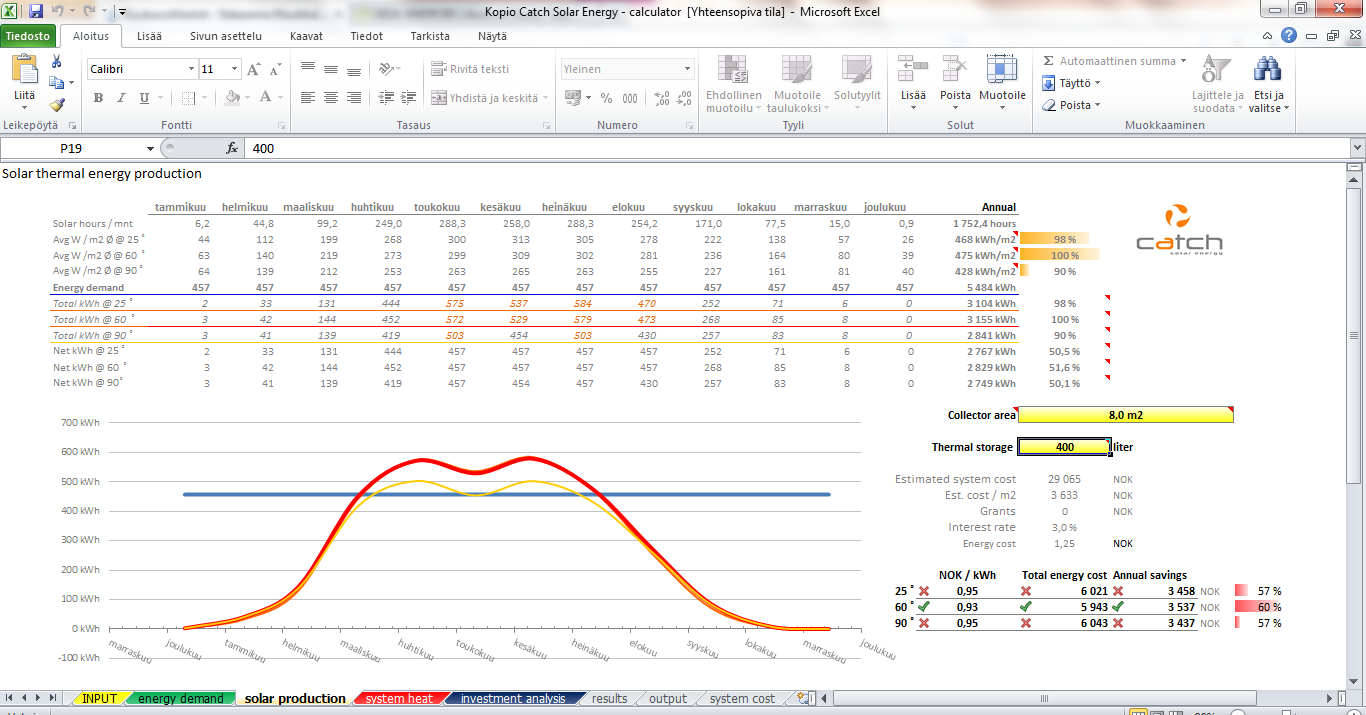Open Quick Access Toolbar customize dropdown
Screen dimensions: 1366x715
pyautogui.click(x=121, y=12)
